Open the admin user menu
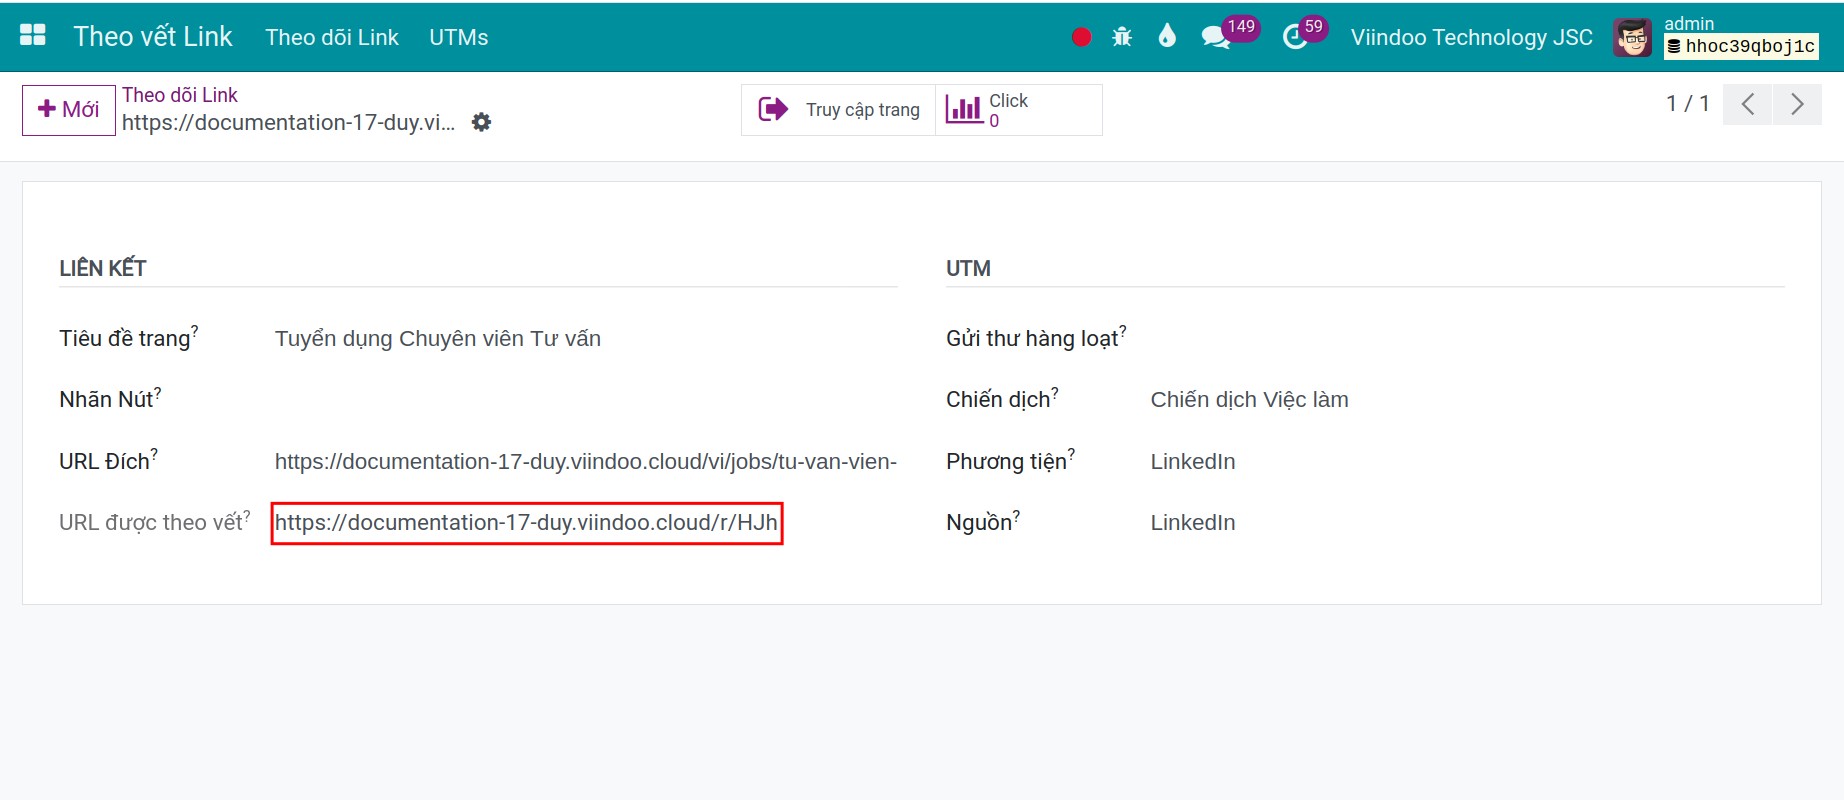This screenshot has height=800, width=1844. click(1716, 37)
